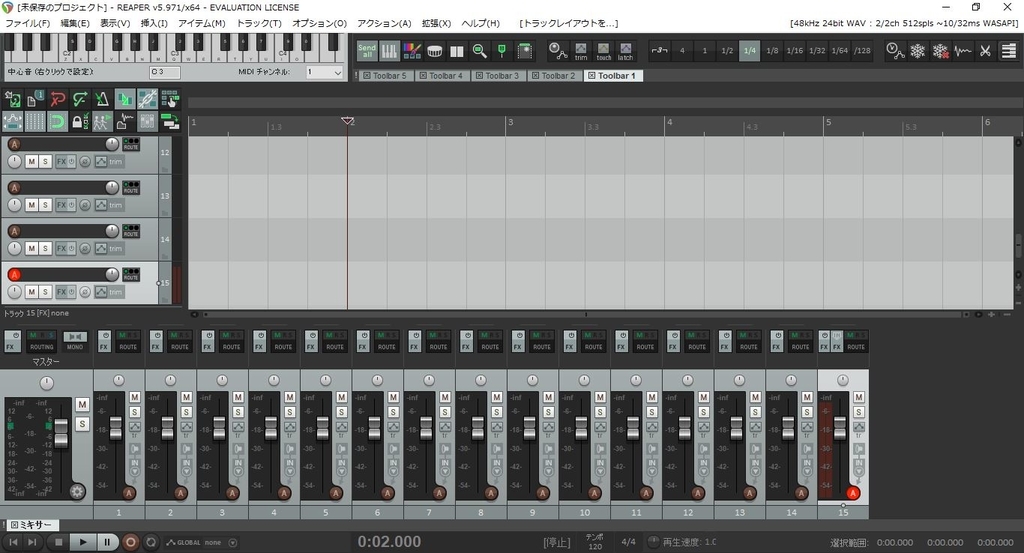This screenshot has width=1024, height=553.
Task: Open the ファイル(F) menu
Action: tap(27, 23)
